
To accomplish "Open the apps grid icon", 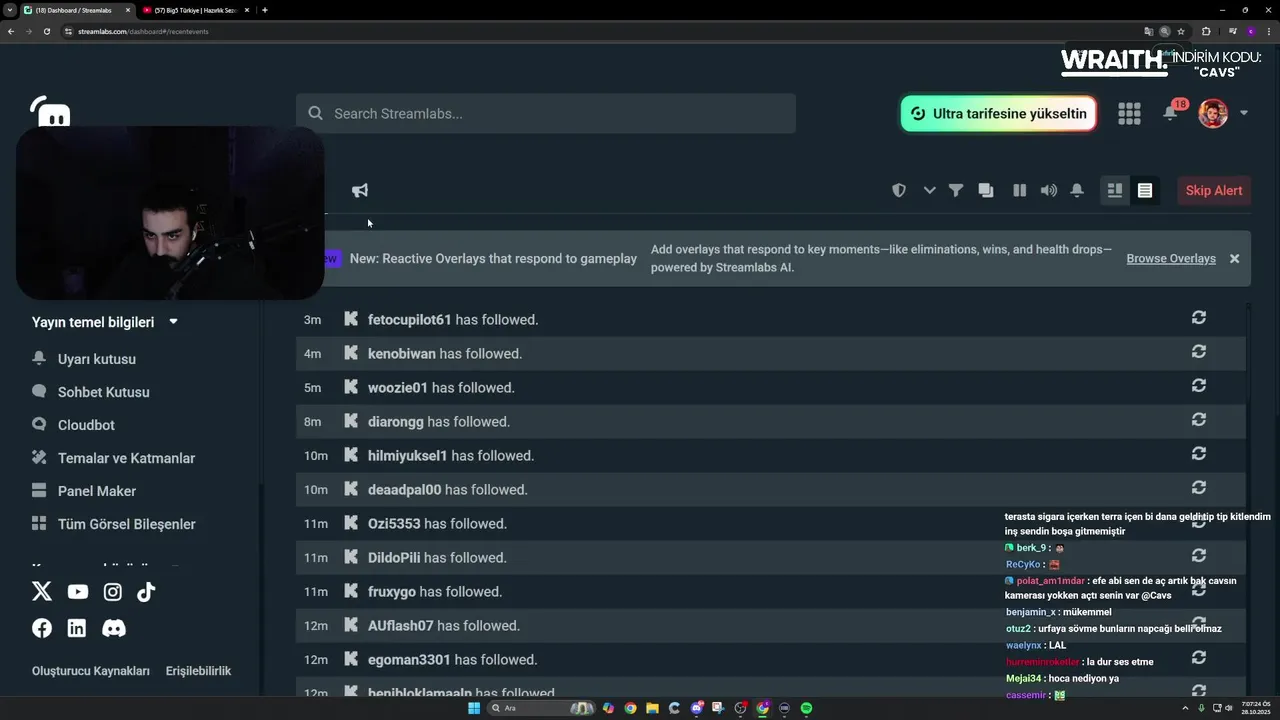I will point(1129,114).
